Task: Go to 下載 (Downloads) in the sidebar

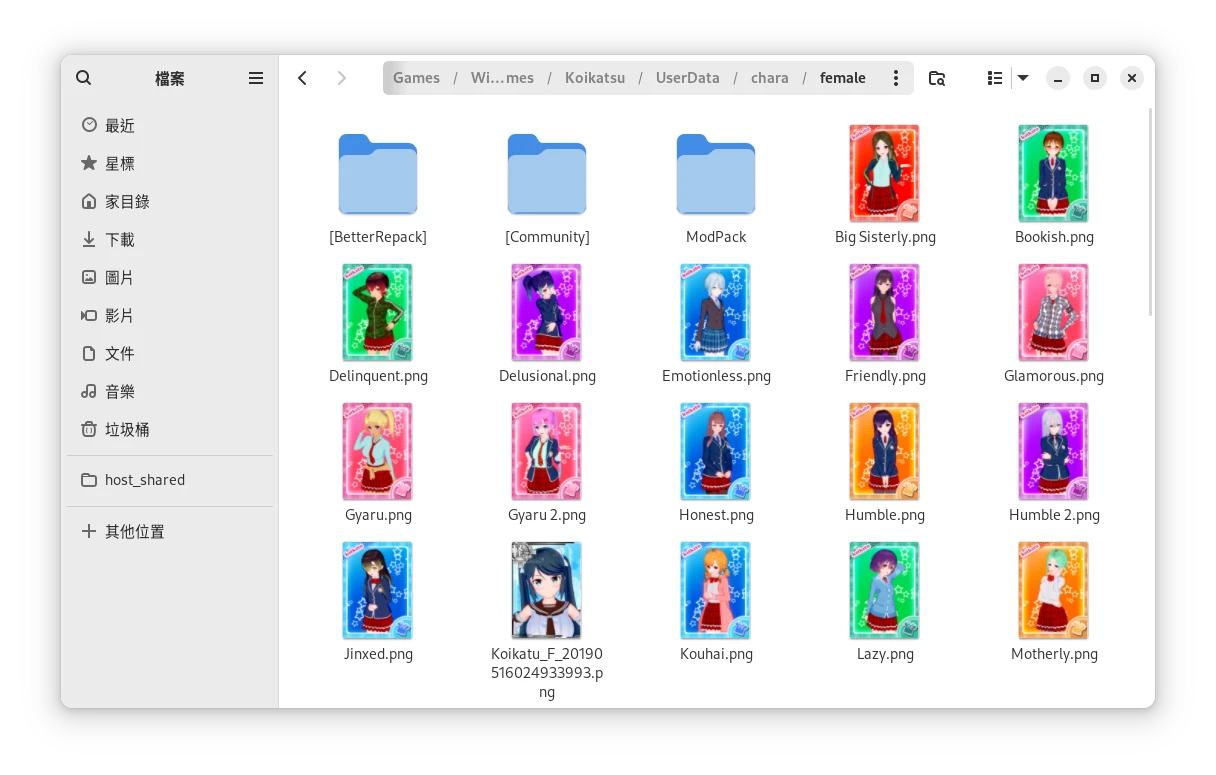Action: pos(120,239)
